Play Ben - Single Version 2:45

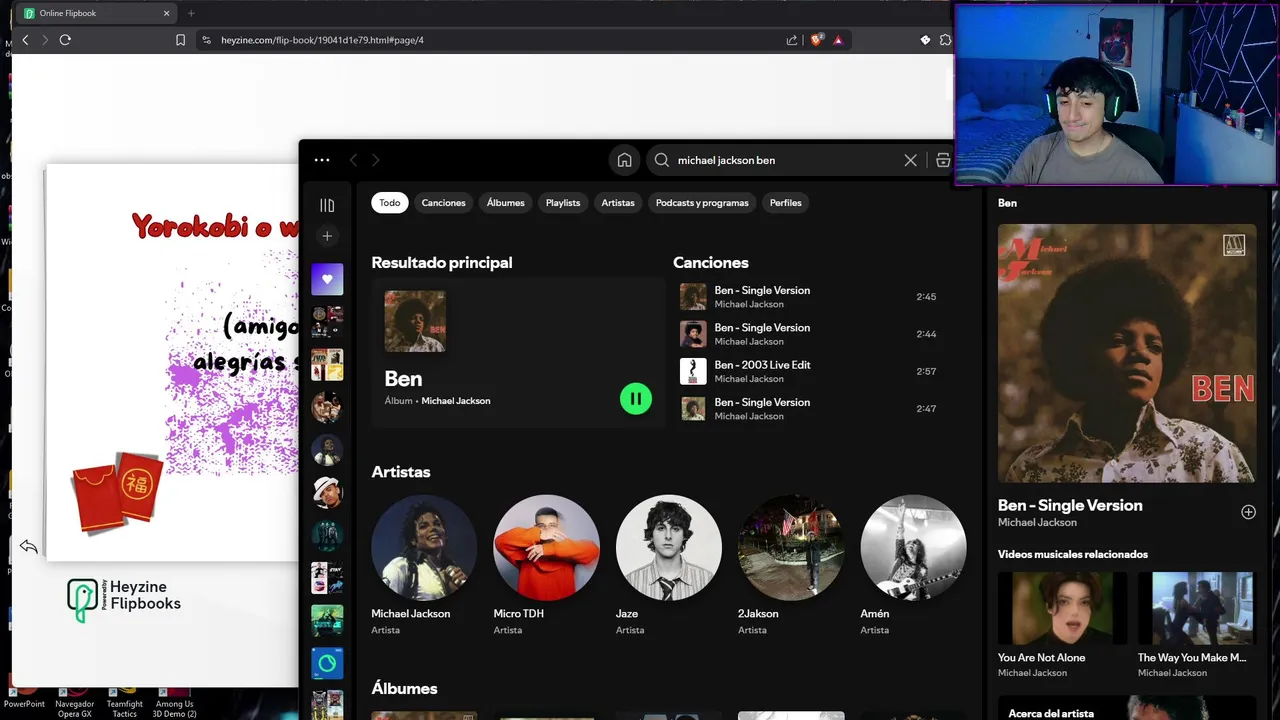point(808,297)
